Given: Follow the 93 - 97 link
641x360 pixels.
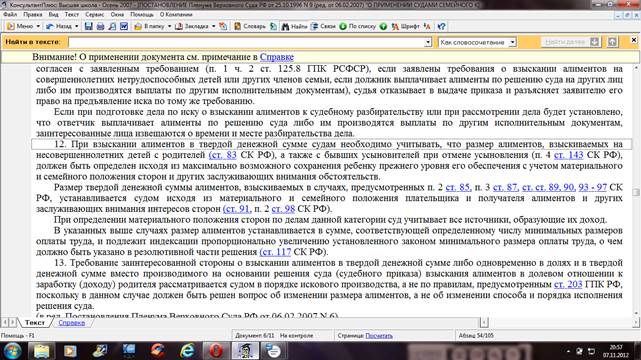Looking at the screenshot, I should tap(592, 187).
